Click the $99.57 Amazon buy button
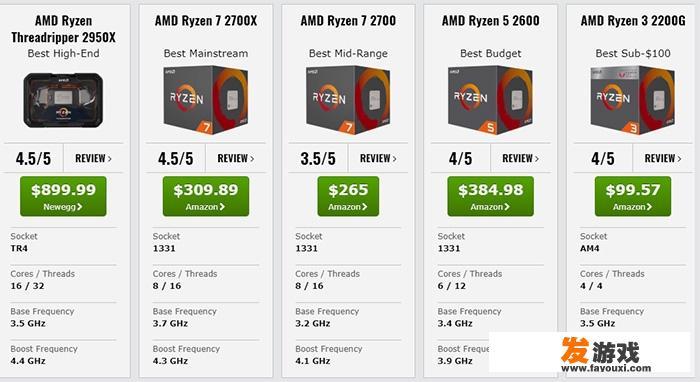This screenshot has width=700, height=382. 633,196
